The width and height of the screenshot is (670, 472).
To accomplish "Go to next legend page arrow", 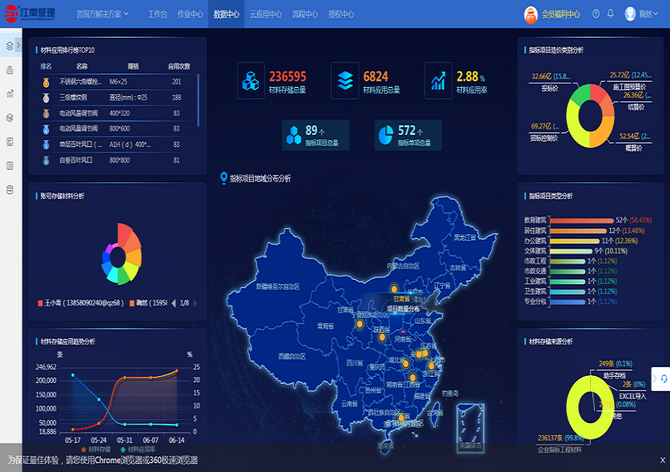I will click(x=195, y=302).
